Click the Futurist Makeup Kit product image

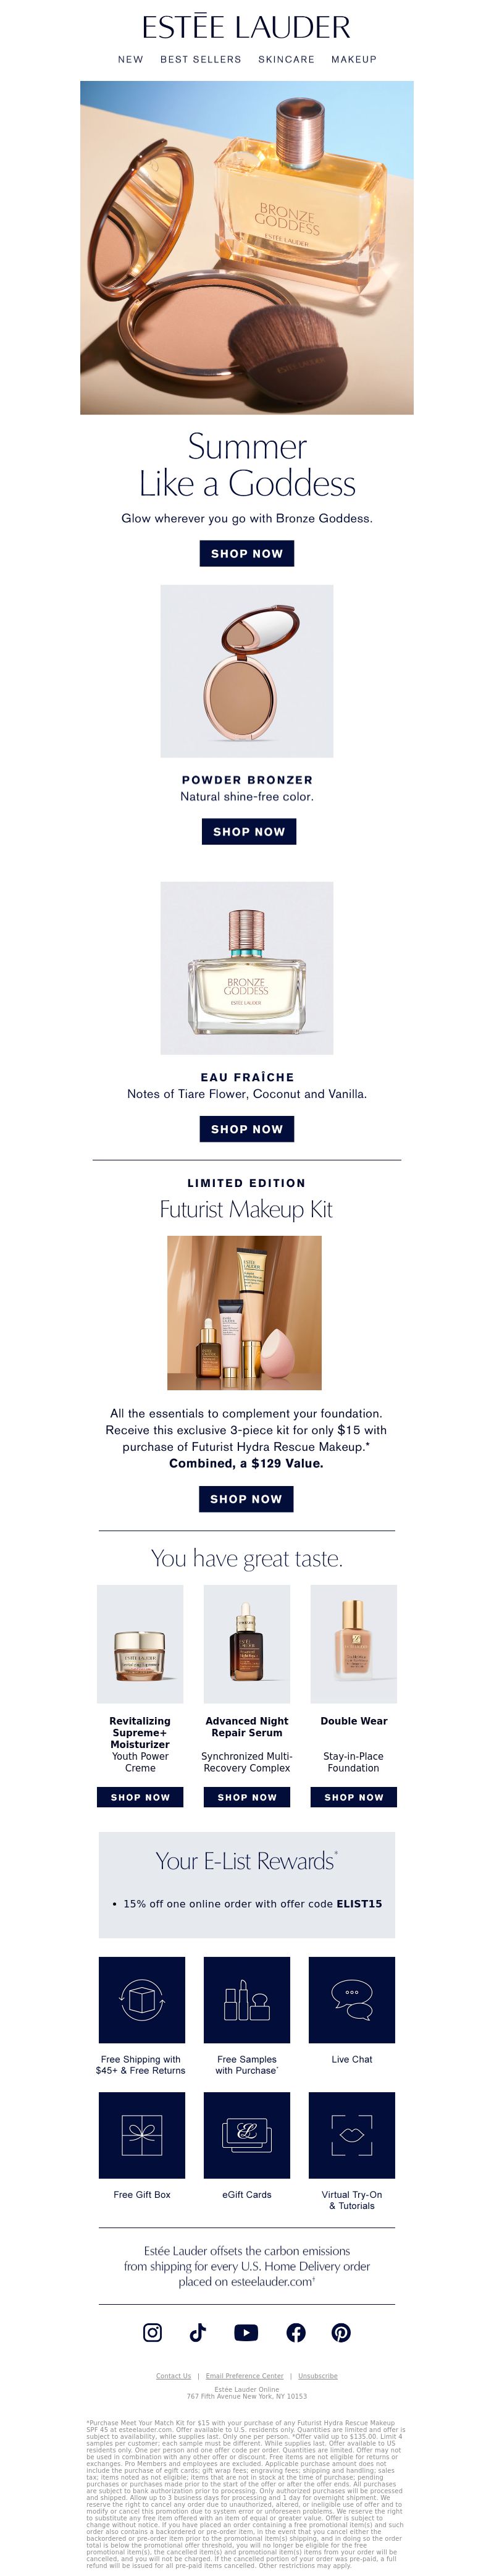coord(245,1313)
